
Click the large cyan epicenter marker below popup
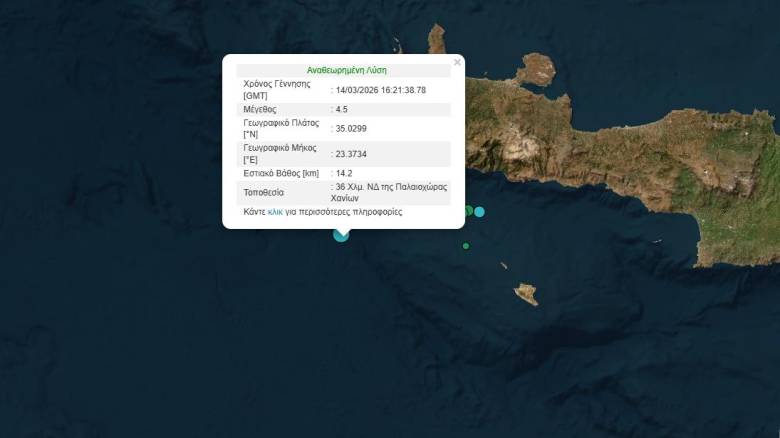pos(342,233)
